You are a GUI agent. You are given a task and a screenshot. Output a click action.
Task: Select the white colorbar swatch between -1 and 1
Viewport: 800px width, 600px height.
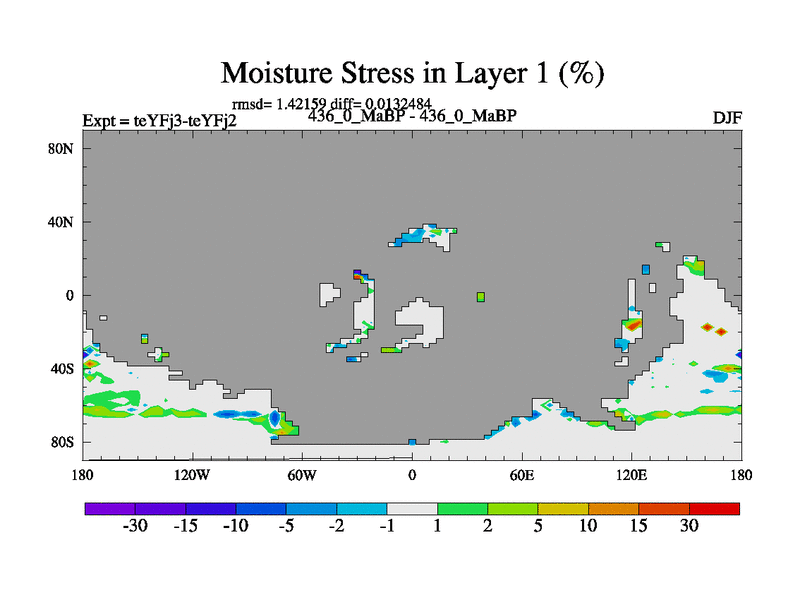coord(412,508)
